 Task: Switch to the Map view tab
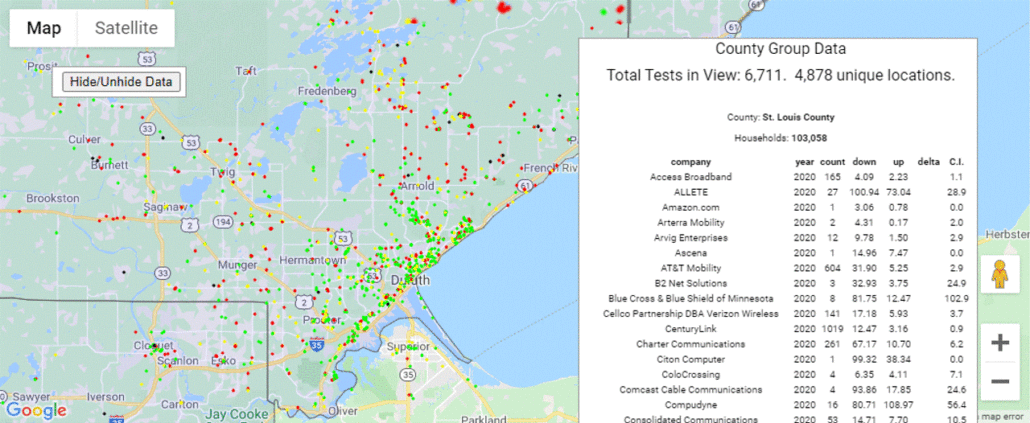[x=43, y=28]
